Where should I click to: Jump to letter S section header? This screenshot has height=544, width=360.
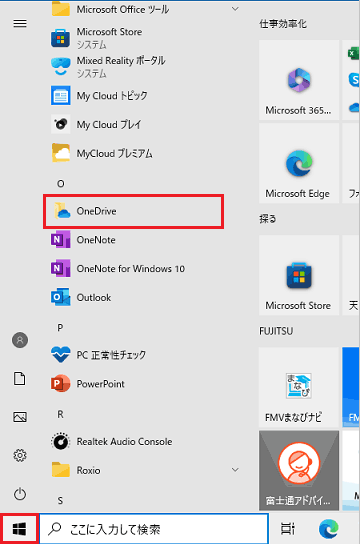[60, 501]
